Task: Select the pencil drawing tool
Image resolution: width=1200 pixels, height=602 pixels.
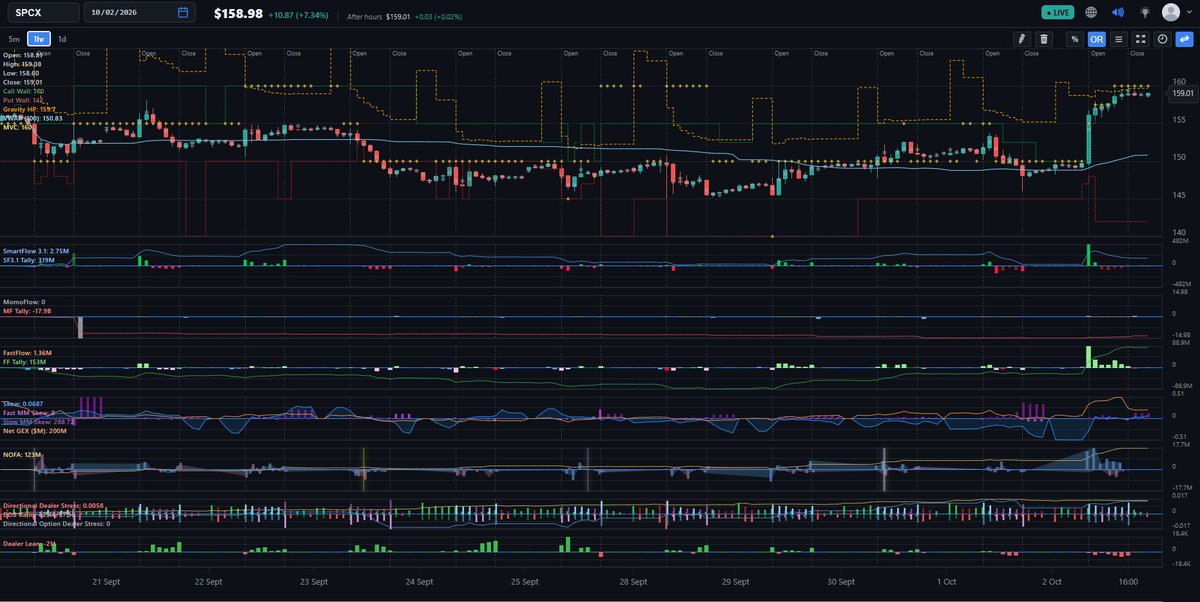Action: (x=1022, y=39)
